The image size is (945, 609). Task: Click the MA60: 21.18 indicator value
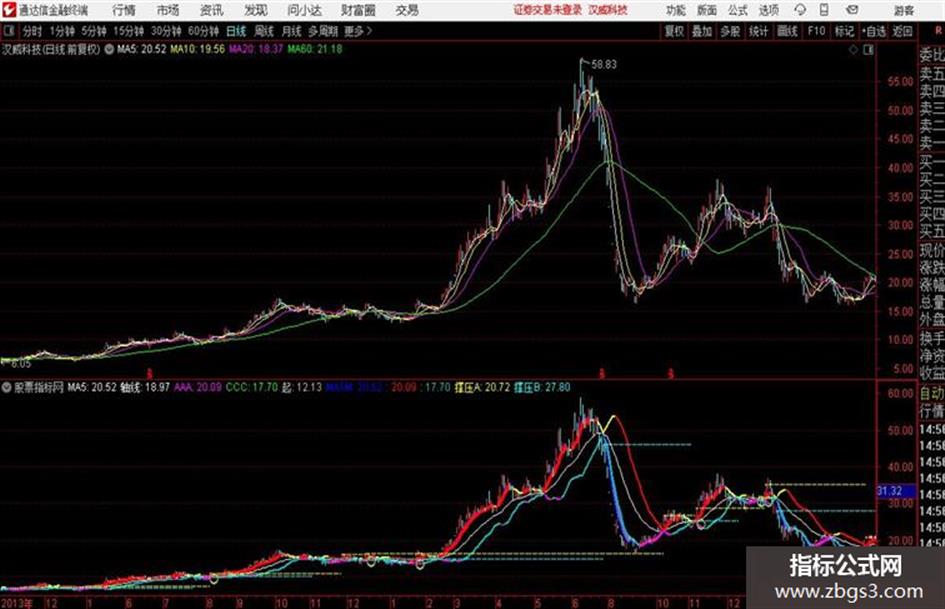(315, 49)
